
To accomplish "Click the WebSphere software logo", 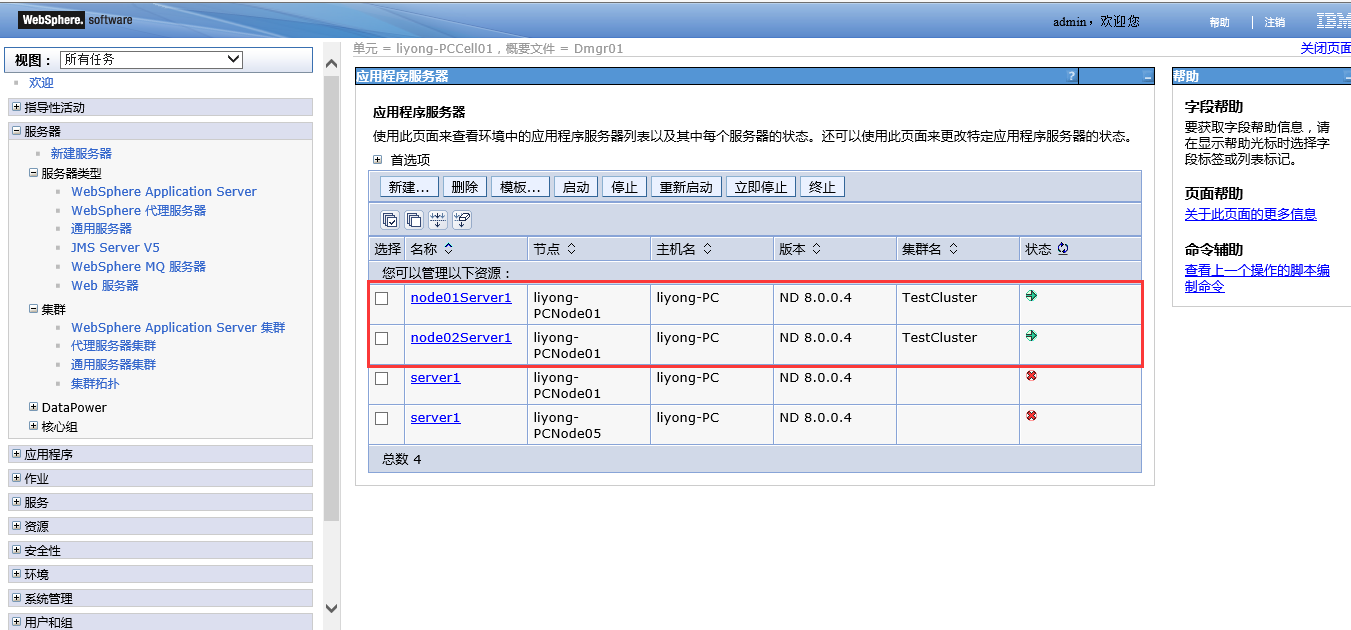I will pyautogui.click(x=76, y=20).
